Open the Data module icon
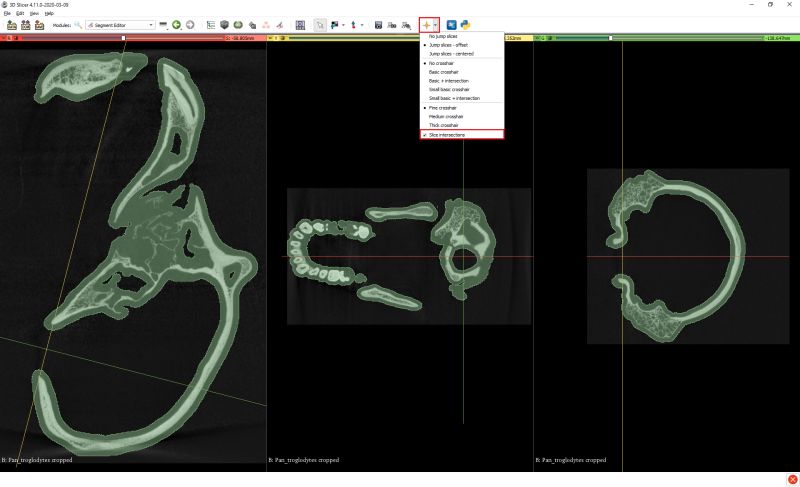Viewport: 800px width, 487px height. (x=211, y=24)
